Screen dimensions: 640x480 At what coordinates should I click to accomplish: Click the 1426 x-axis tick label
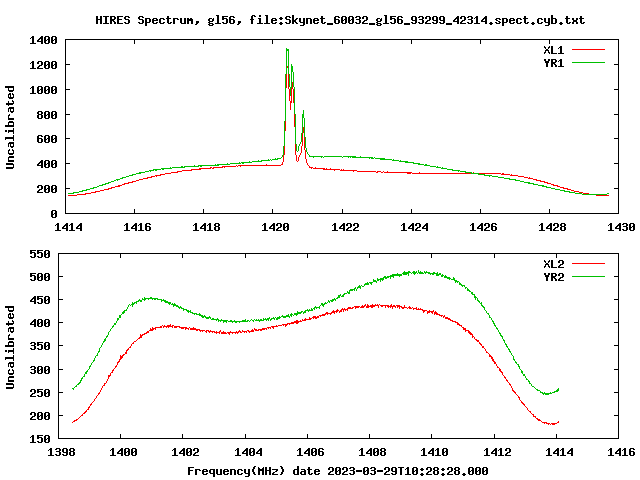pos(483,227)
